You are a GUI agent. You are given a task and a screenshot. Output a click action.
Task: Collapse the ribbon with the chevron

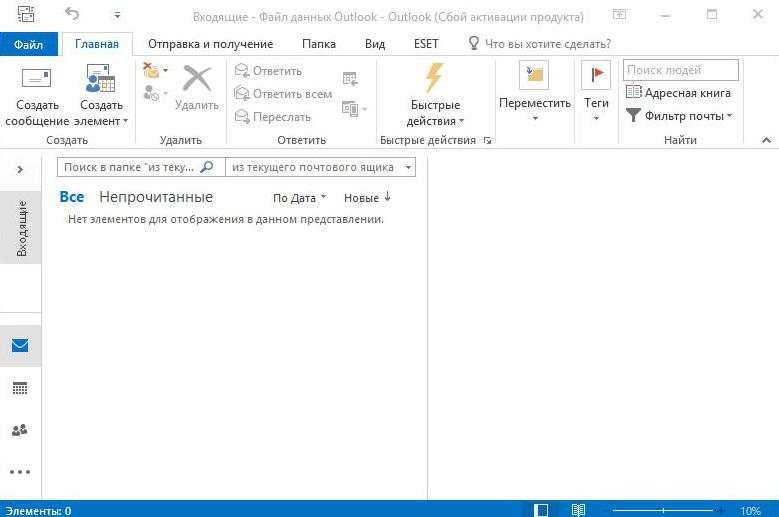pos(767,141)
